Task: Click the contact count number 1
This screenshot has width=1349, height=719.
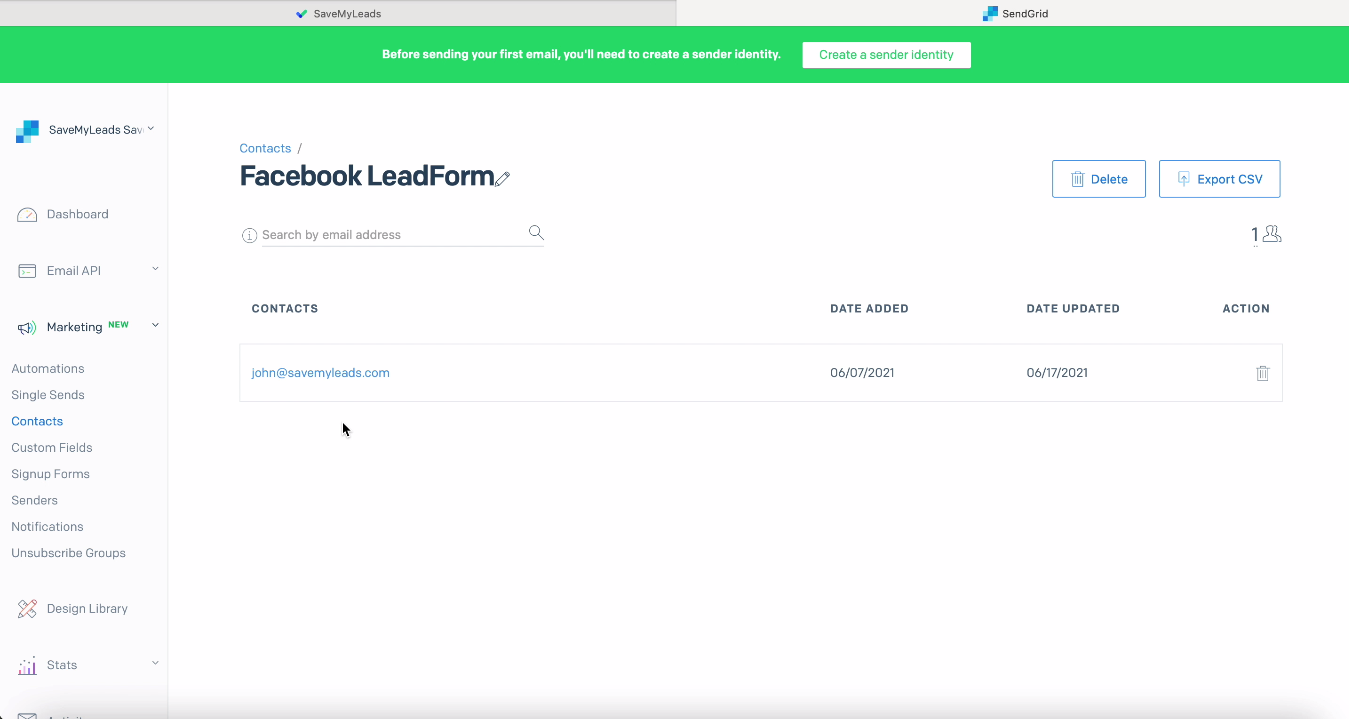Action: click(1255, 235)
